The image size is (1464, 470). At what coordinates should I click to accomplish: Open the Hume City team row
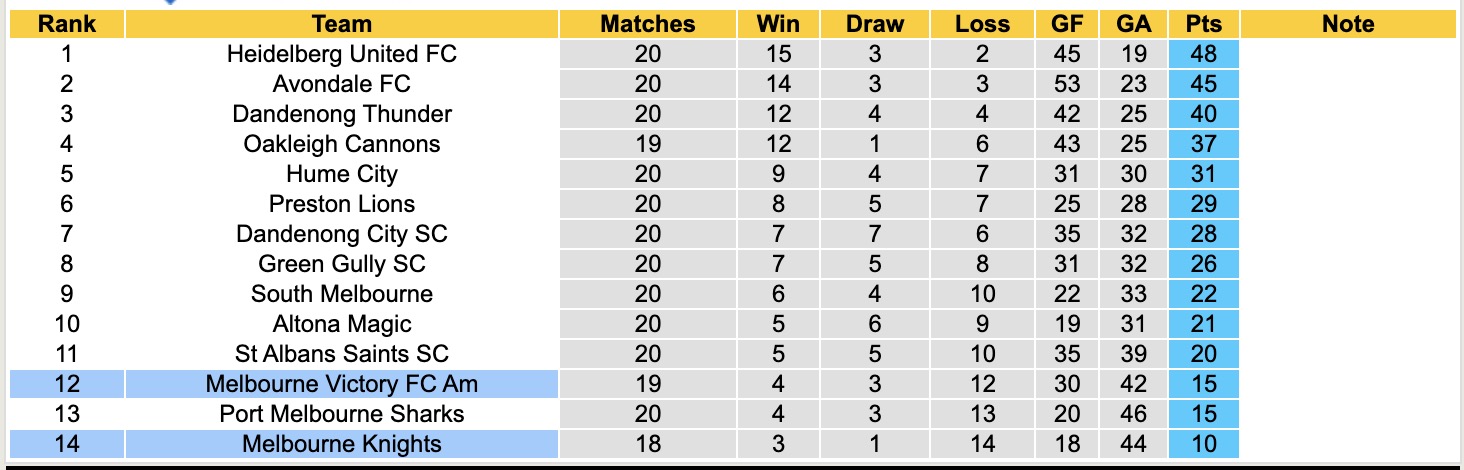(341, 174)
